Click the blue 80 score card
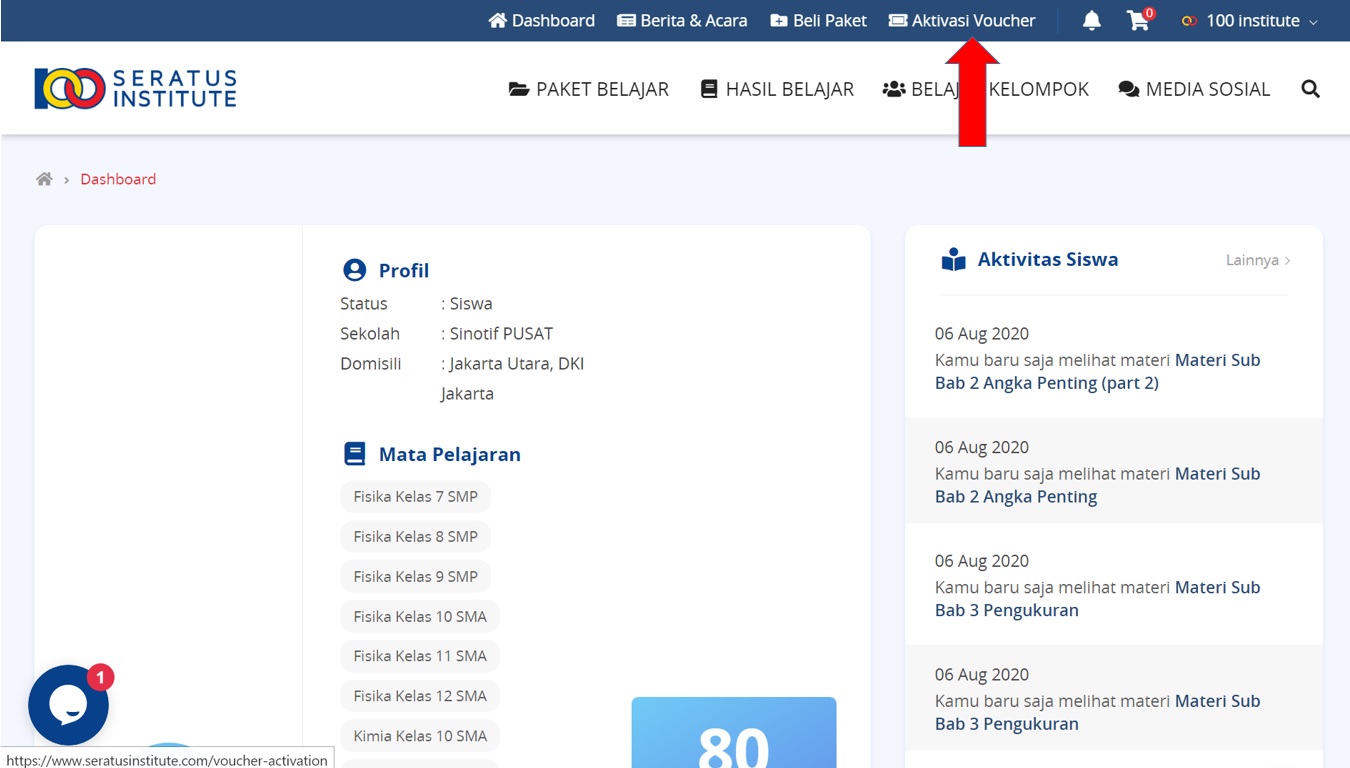The width and height of the screenshot is (1350, 768). [733, 733]
